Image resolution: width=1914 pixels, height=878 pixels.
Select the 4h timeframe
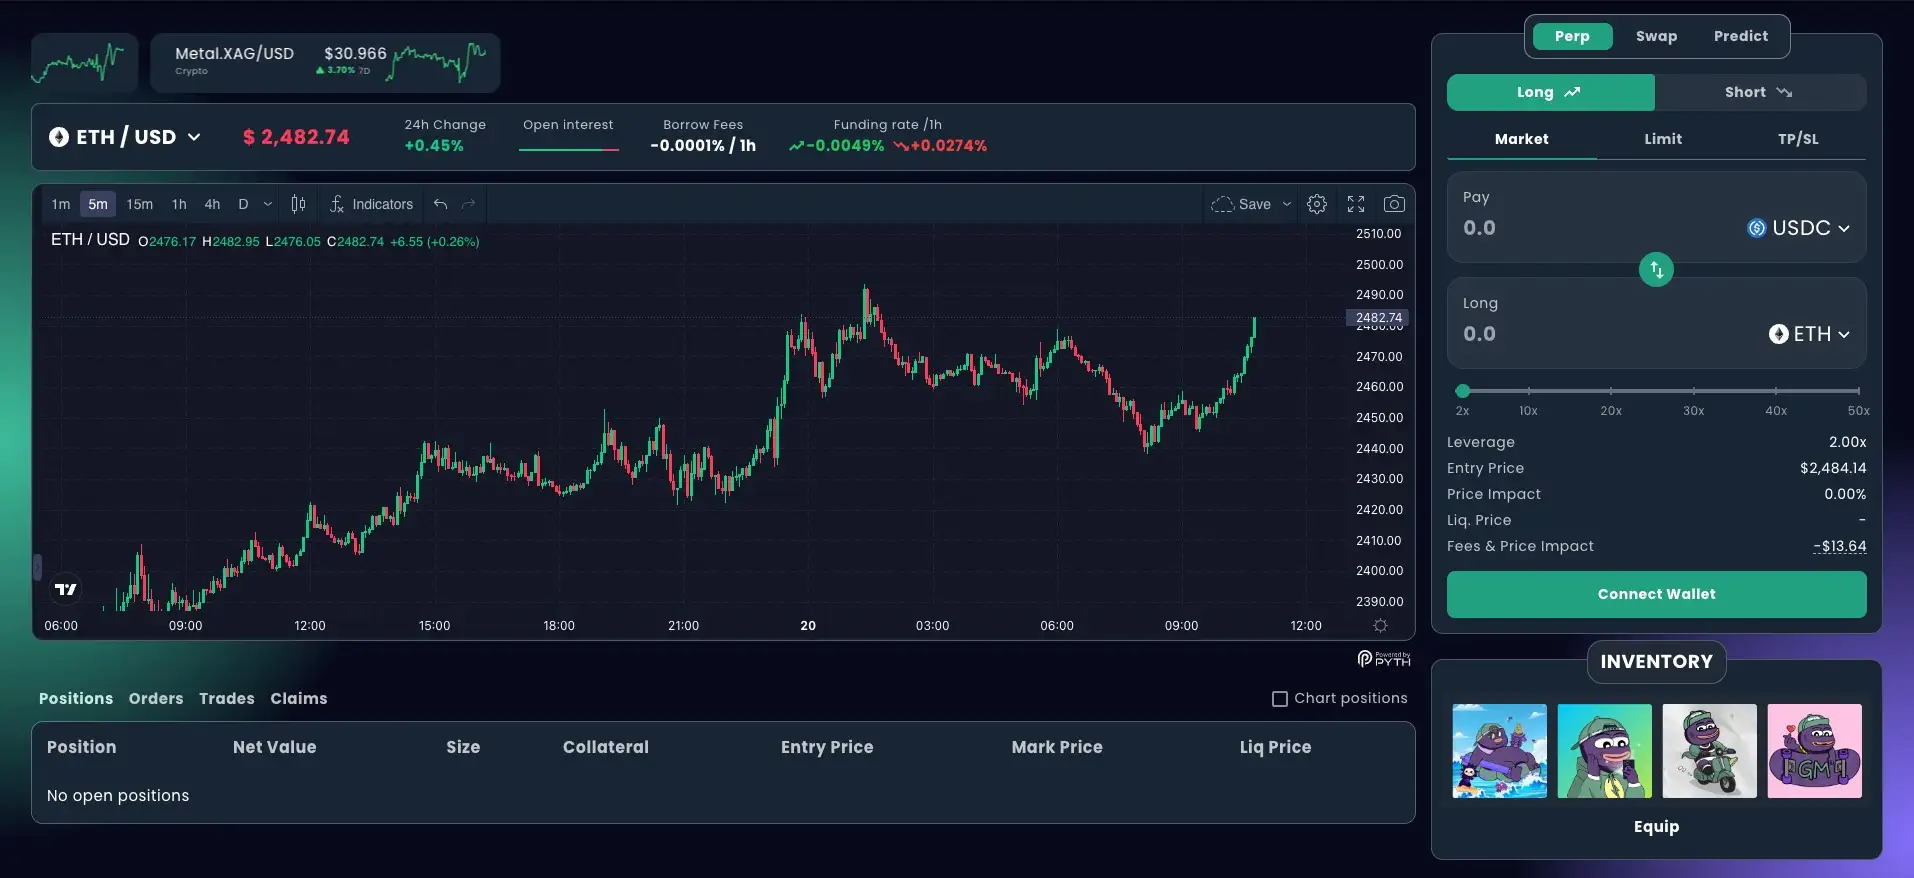212,204
